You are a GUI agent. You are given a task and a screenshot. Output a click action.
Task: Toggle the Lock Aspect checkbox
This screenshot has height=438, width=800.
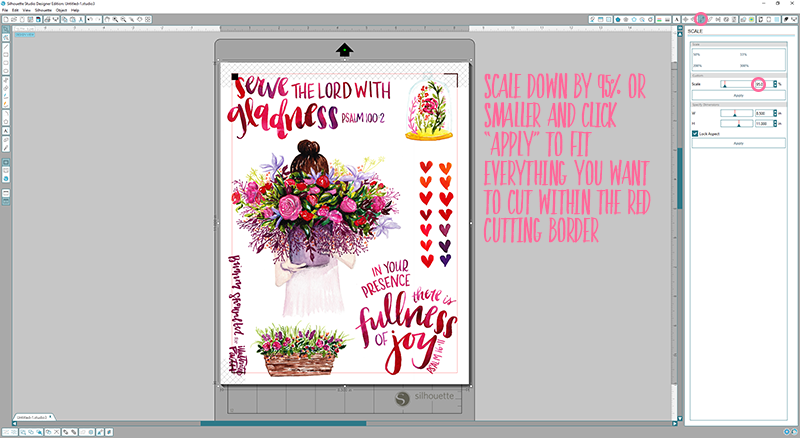click(x=695, y=133)
